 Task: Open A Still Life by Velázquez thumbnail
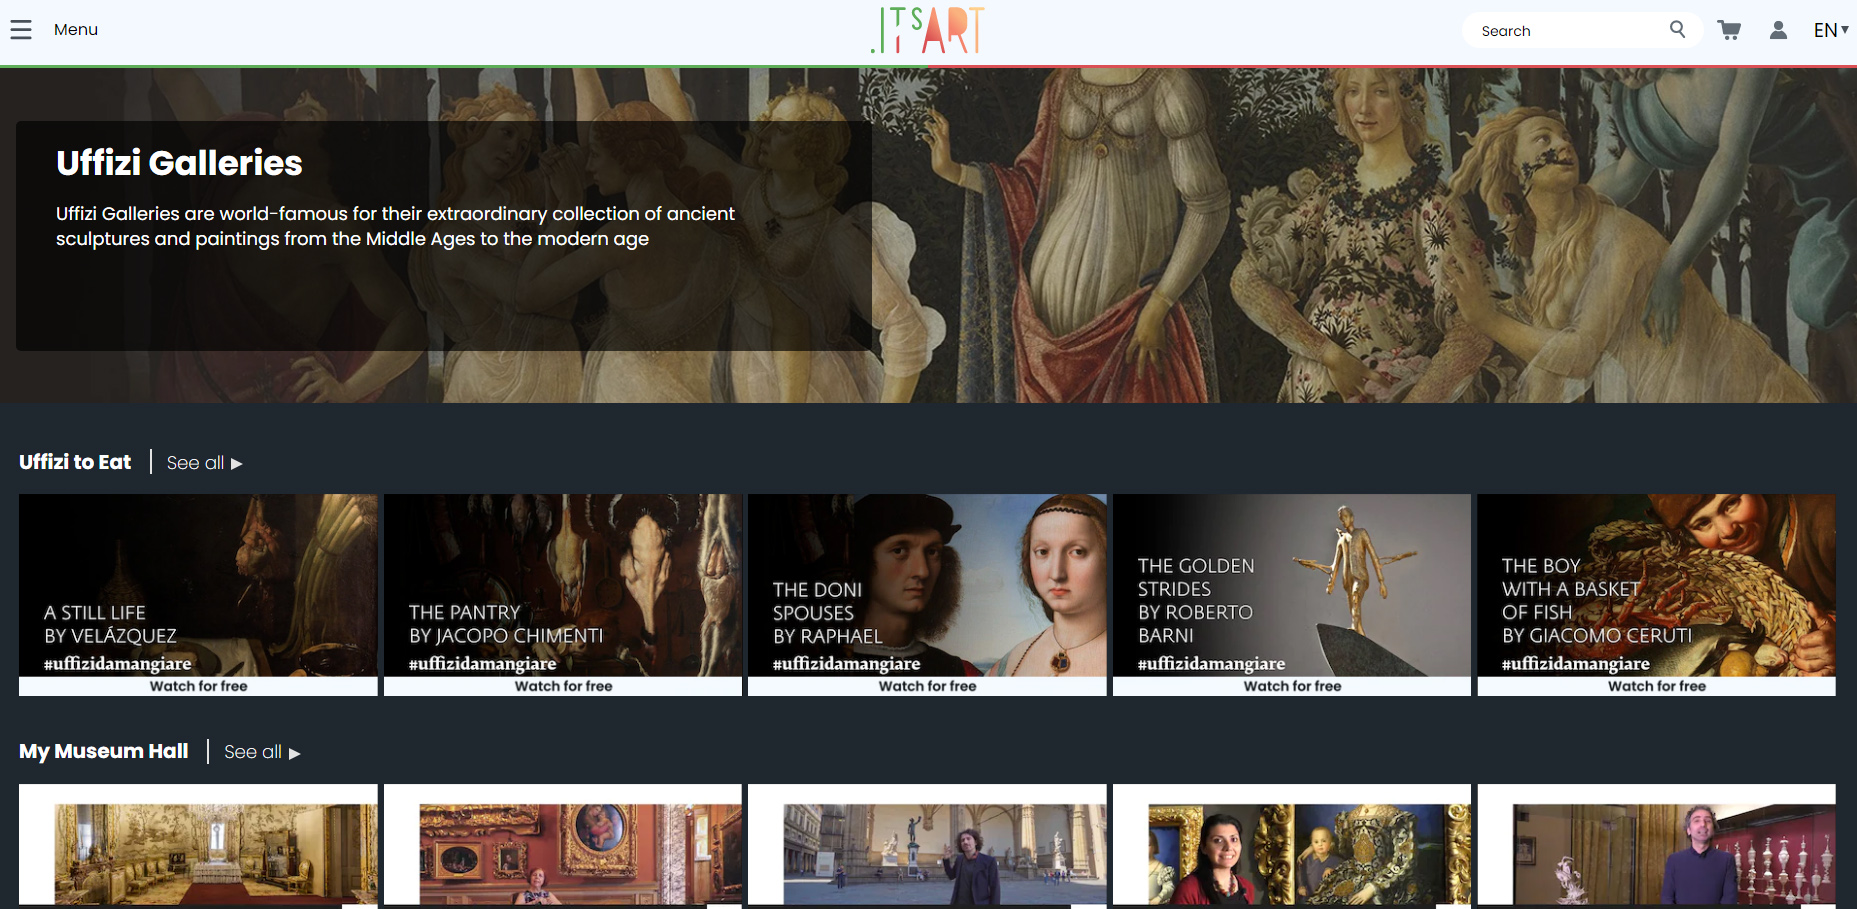tap(198, 585)
